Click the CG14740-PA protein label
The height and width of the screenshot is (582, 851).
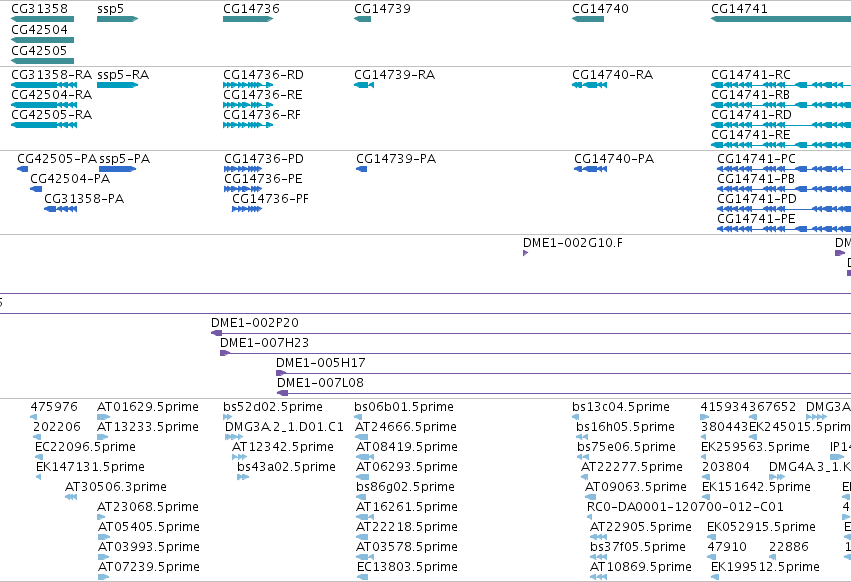point(614,159)
